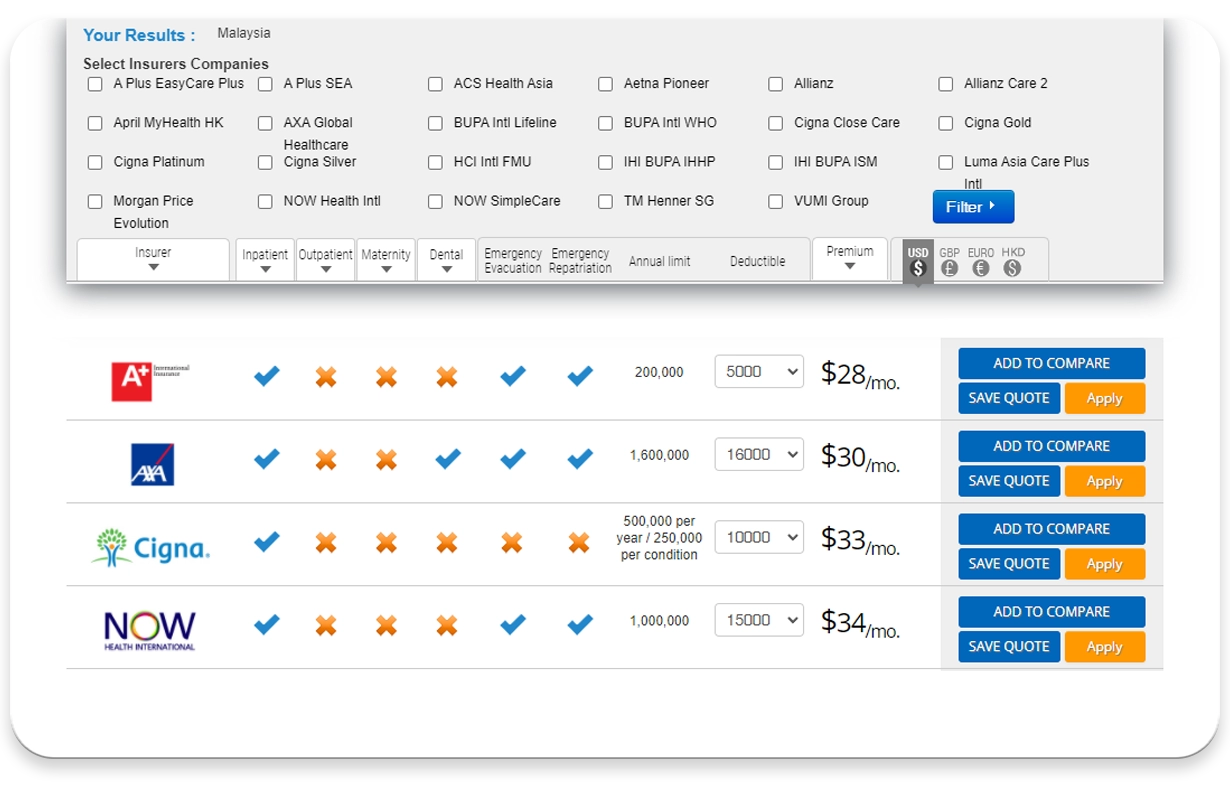Screen dimensions: 1230x791
Task: Check the Luma Asia Care Plus checkbox
Action: pos(945,162)
